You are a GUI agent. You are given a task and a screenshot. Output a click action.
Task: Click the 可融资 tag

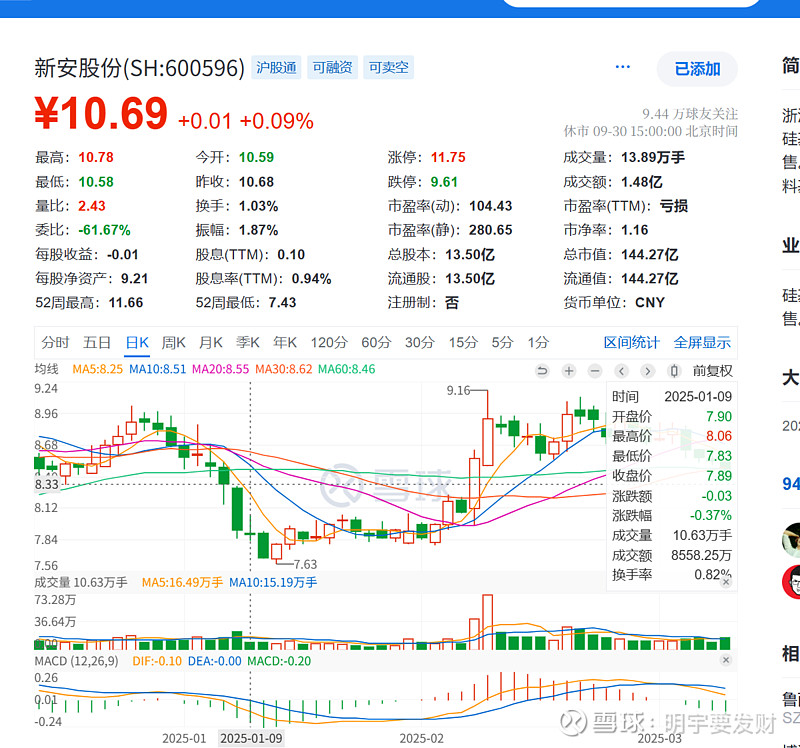click(332, 67)
